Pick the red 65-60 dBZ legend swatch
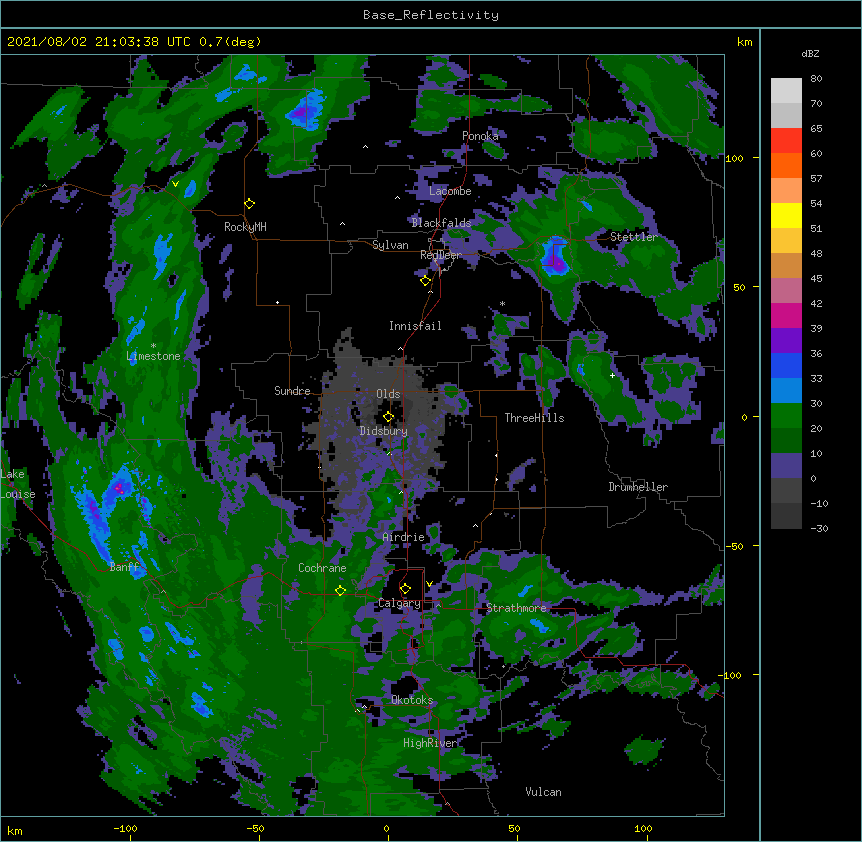The width and height of the screenshot is (862, 842). pyautogui.click(x=786, y=141)
